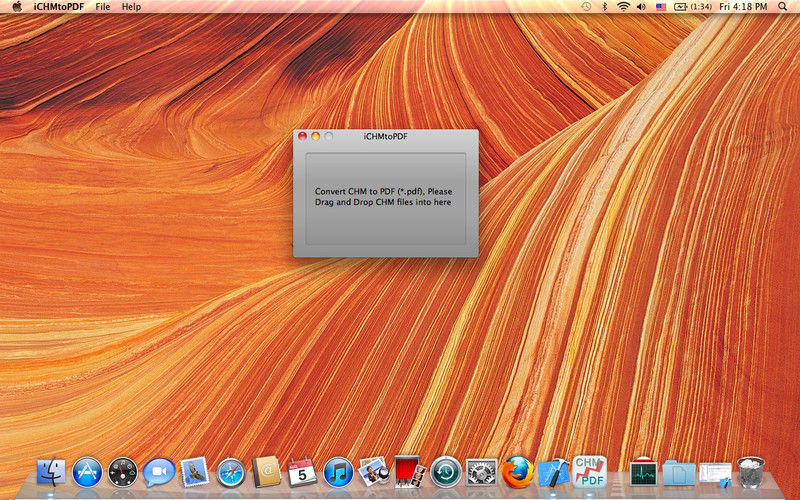800x500 pixels.
Task: Click the iCHMtoPDF window title bar
Action: (386, 136)
